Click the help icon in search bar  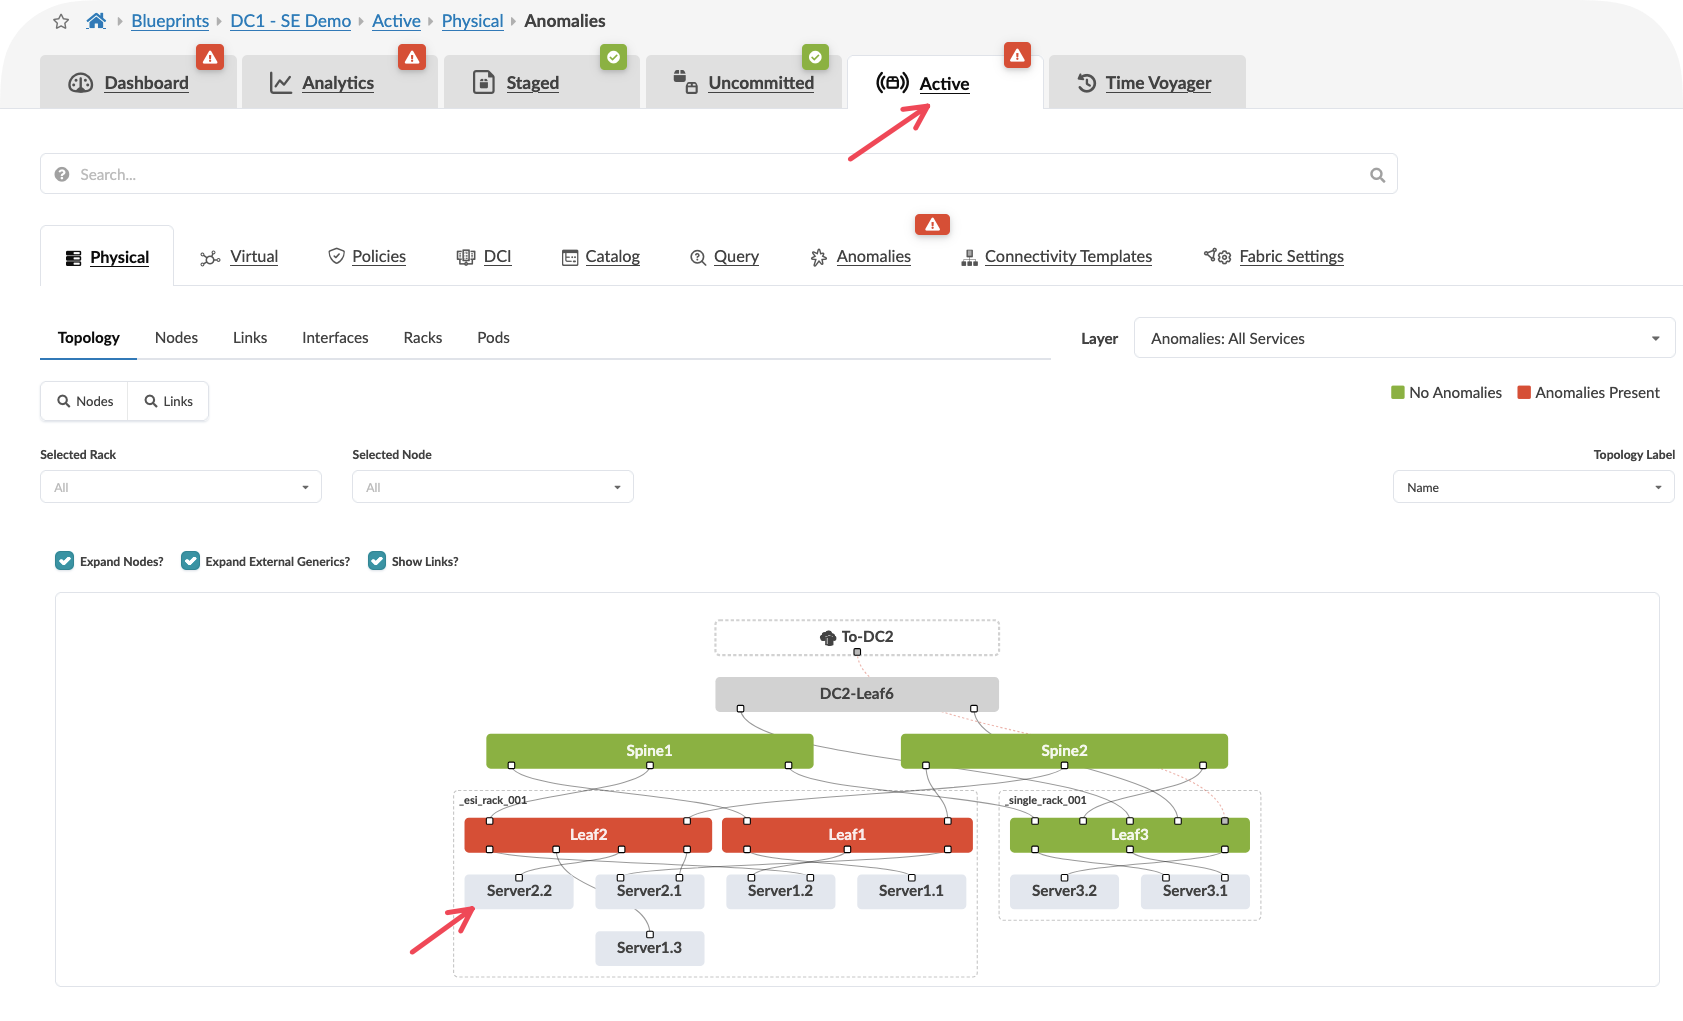coord(62,175)
